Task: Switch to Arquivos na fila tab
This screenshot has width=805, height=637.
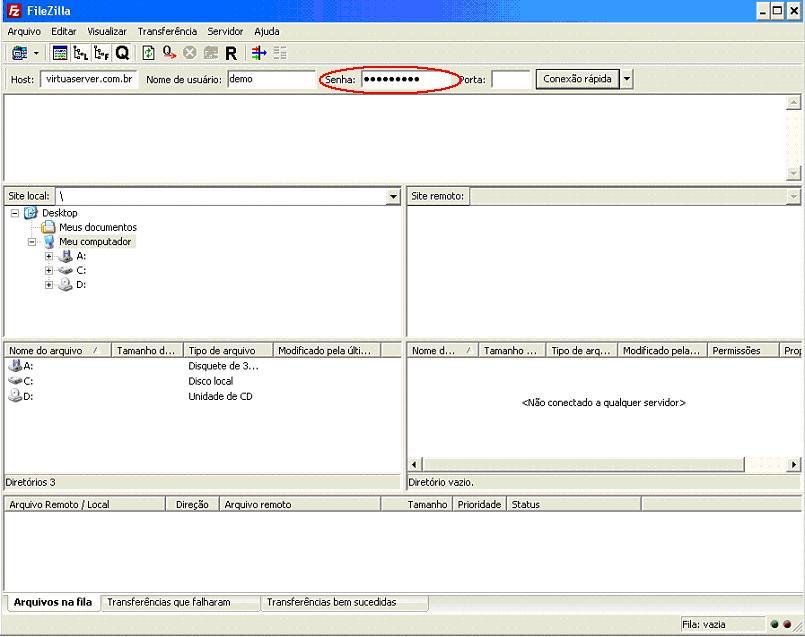Action: (x=53, y=602)
